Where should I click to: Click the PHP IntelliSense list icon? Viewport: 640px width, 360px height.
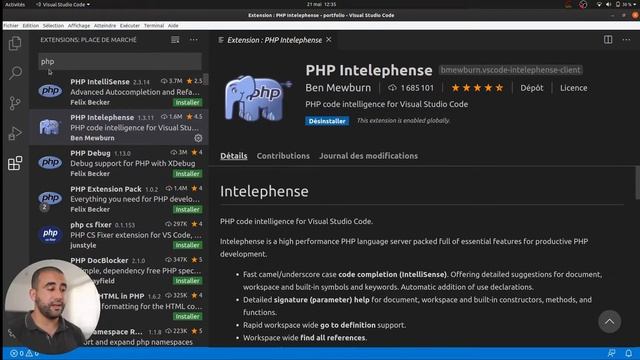tap(50, 91)
